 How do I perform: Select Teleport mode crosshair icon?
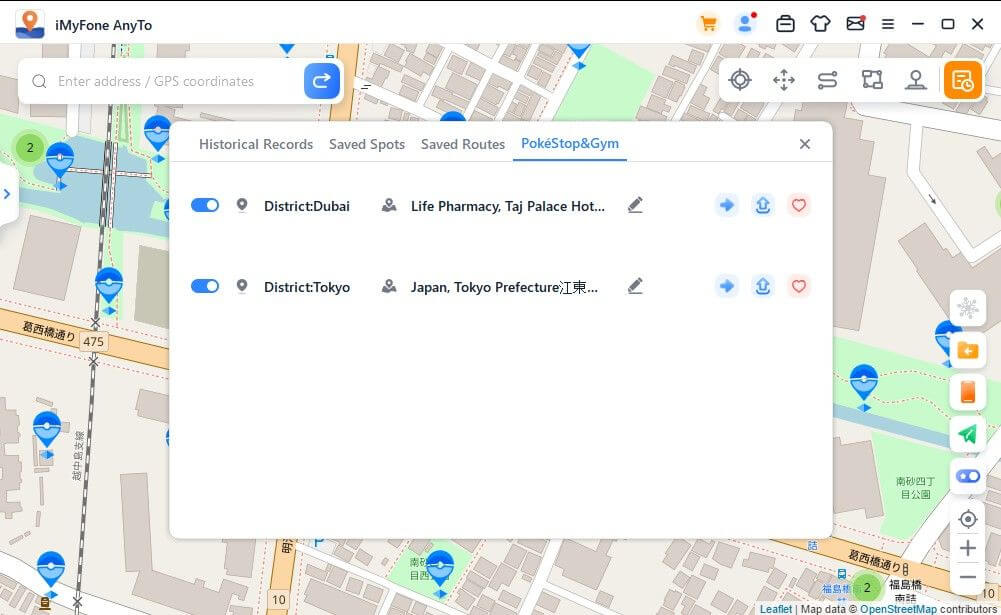[x=740, y=80]
